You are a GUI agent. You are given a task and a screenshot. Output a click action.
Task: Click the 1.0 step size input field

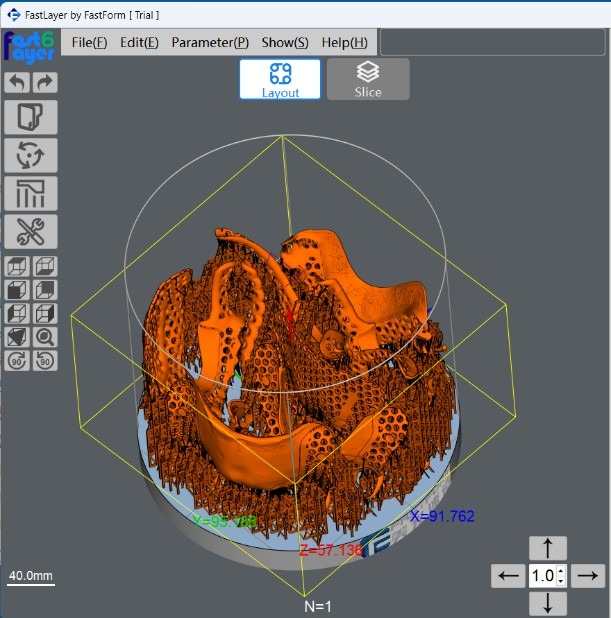point(541,576)
